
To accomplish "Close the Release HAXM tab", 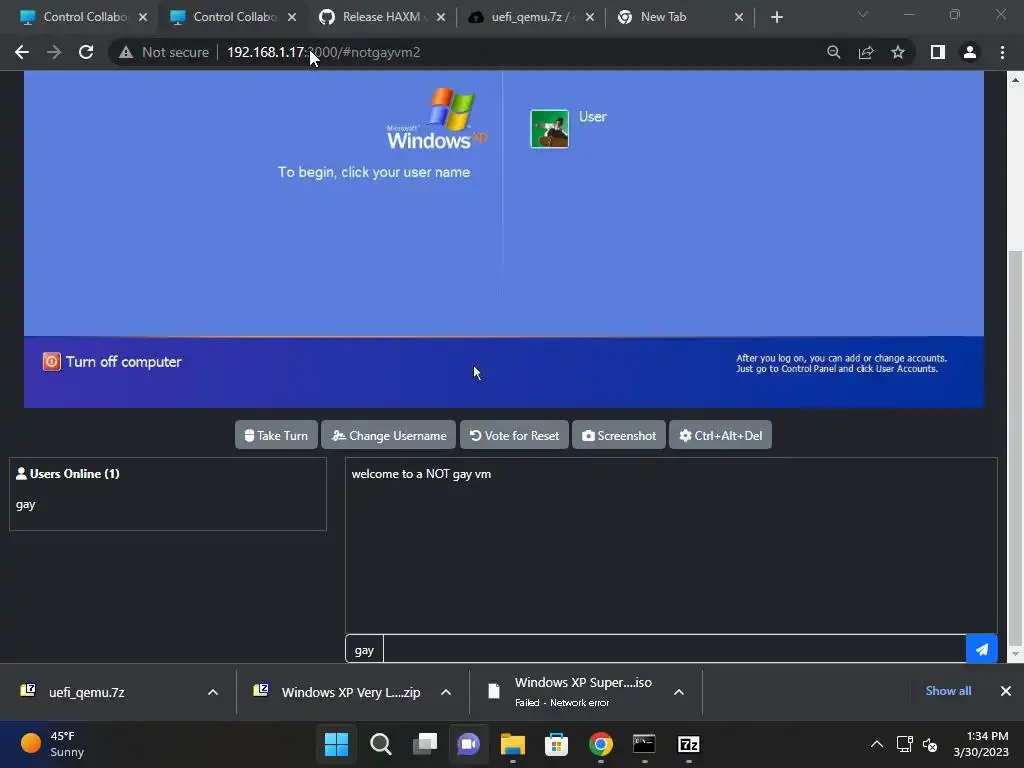I will 441,17.
